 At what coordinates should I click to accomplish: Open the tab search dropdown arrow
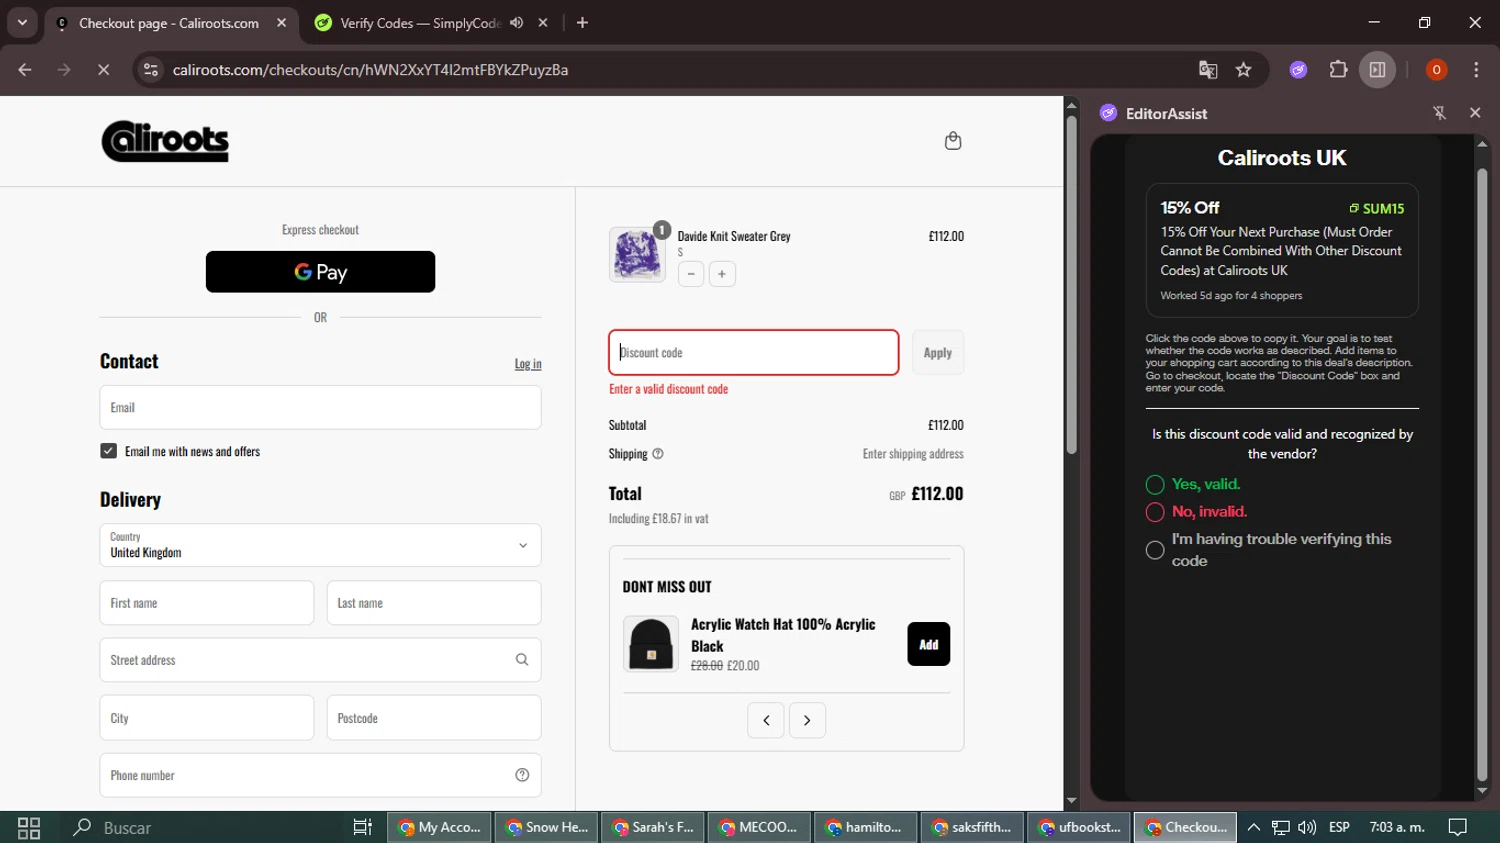coord(22,22)
